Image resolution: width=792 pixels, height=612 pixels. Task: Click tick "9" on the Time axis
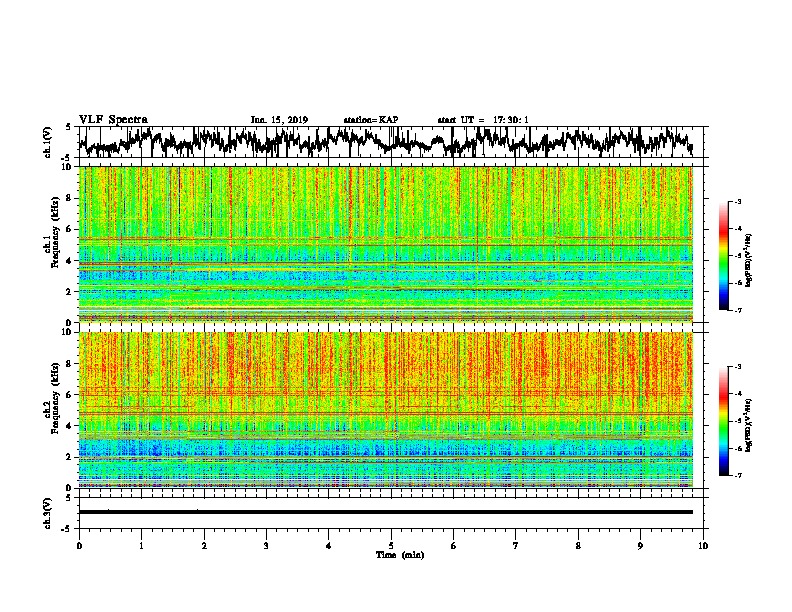640,546
